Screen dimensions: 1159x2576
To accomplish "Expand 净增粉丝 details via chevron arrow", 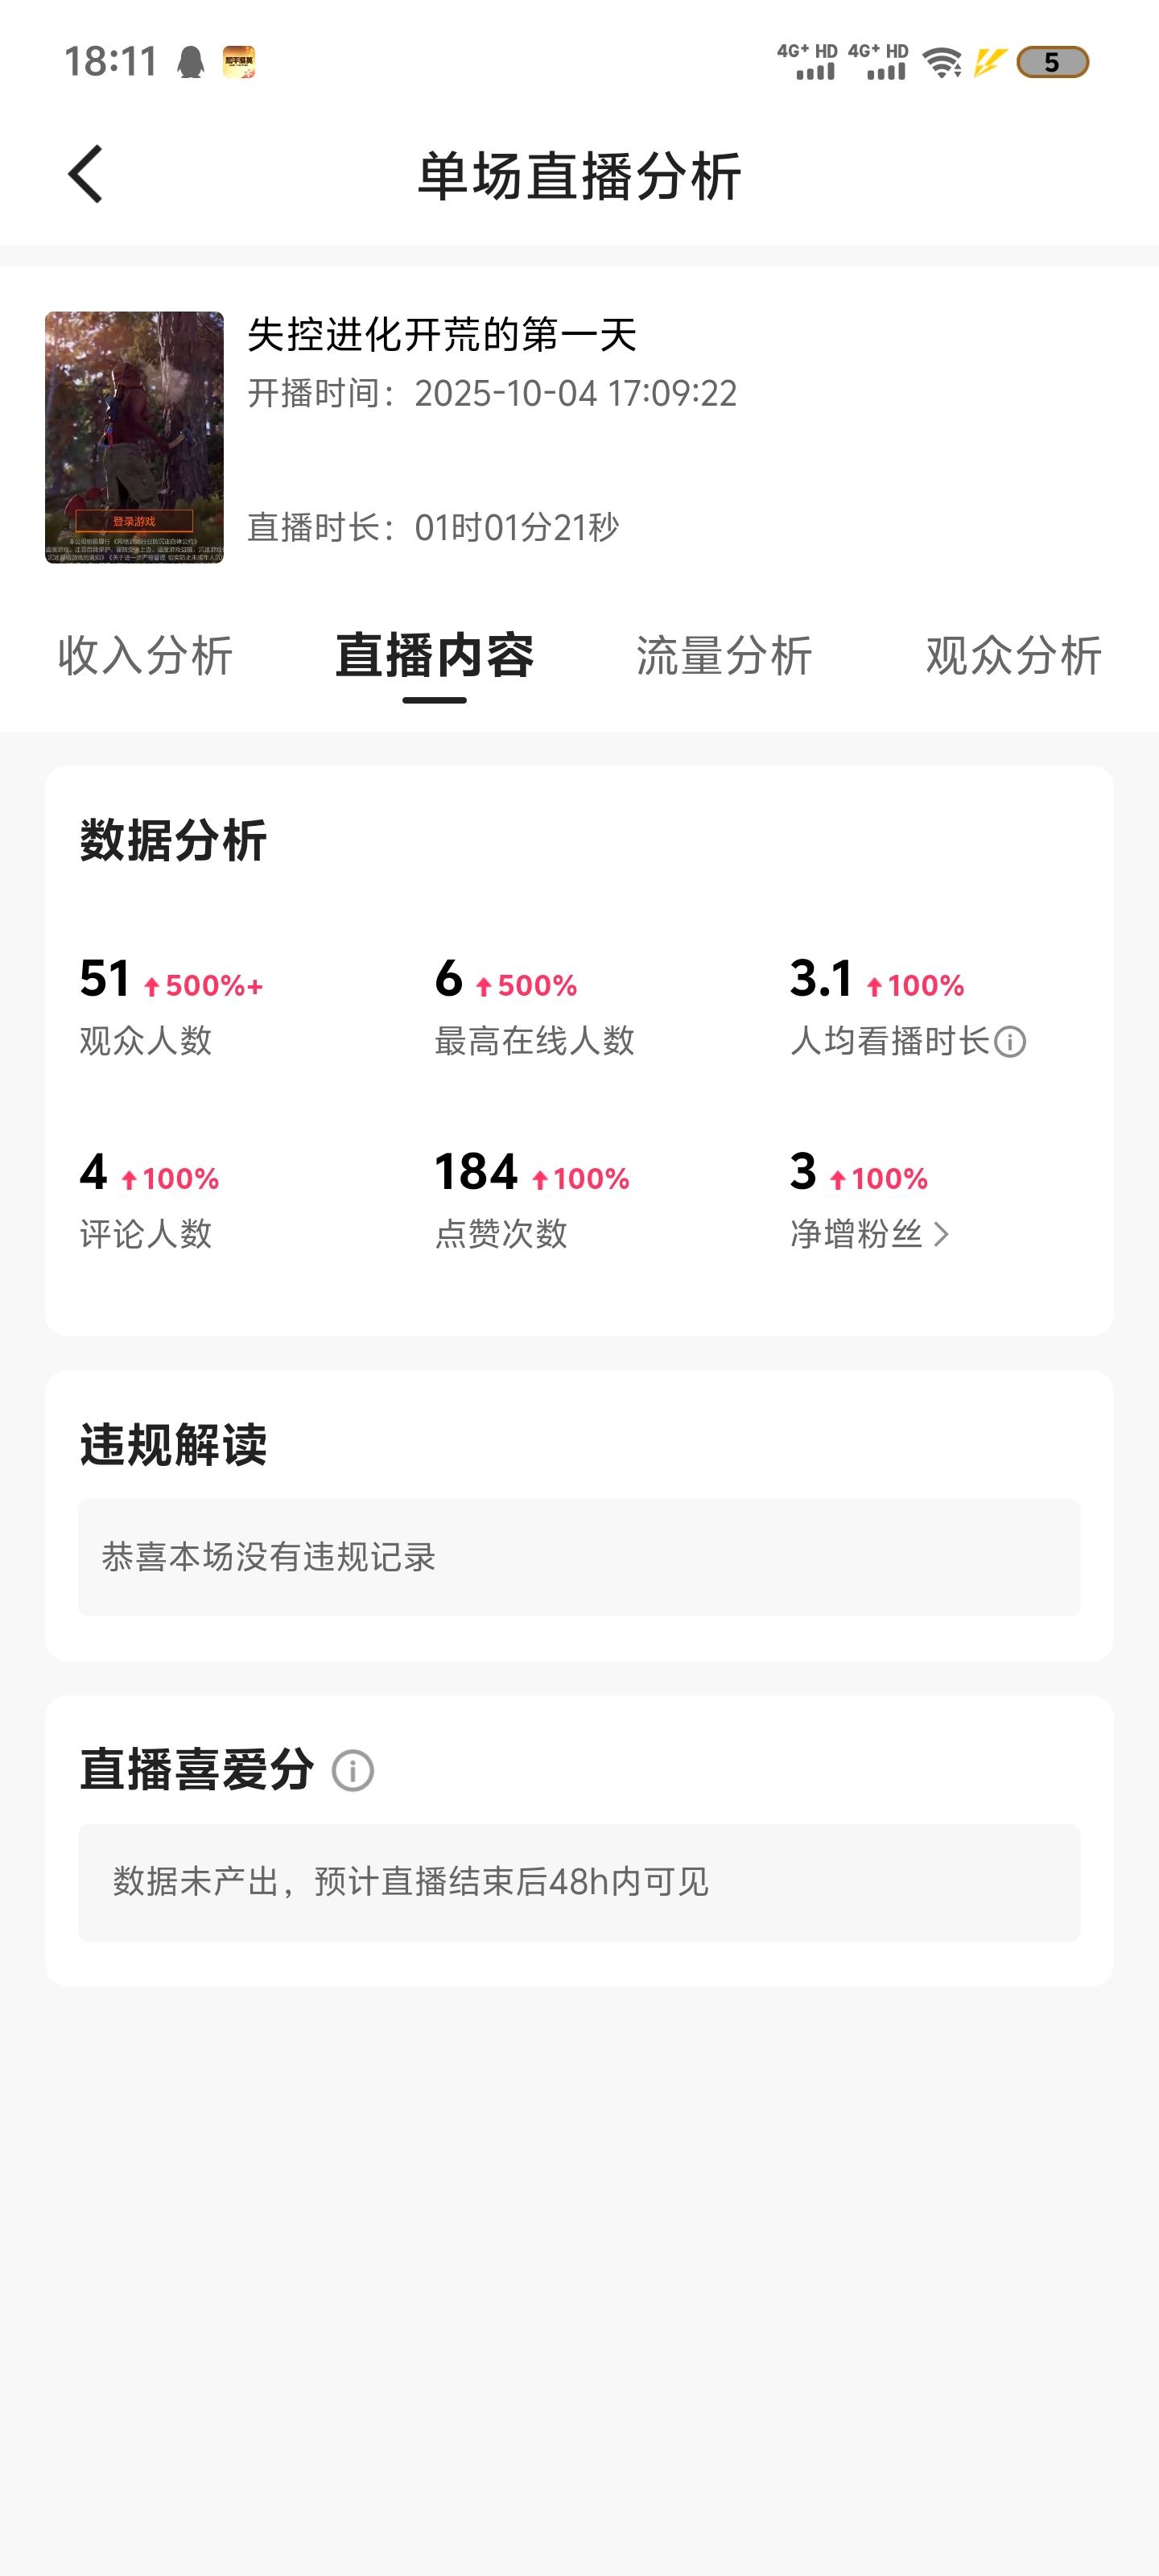I will (x=941, y=1235).
